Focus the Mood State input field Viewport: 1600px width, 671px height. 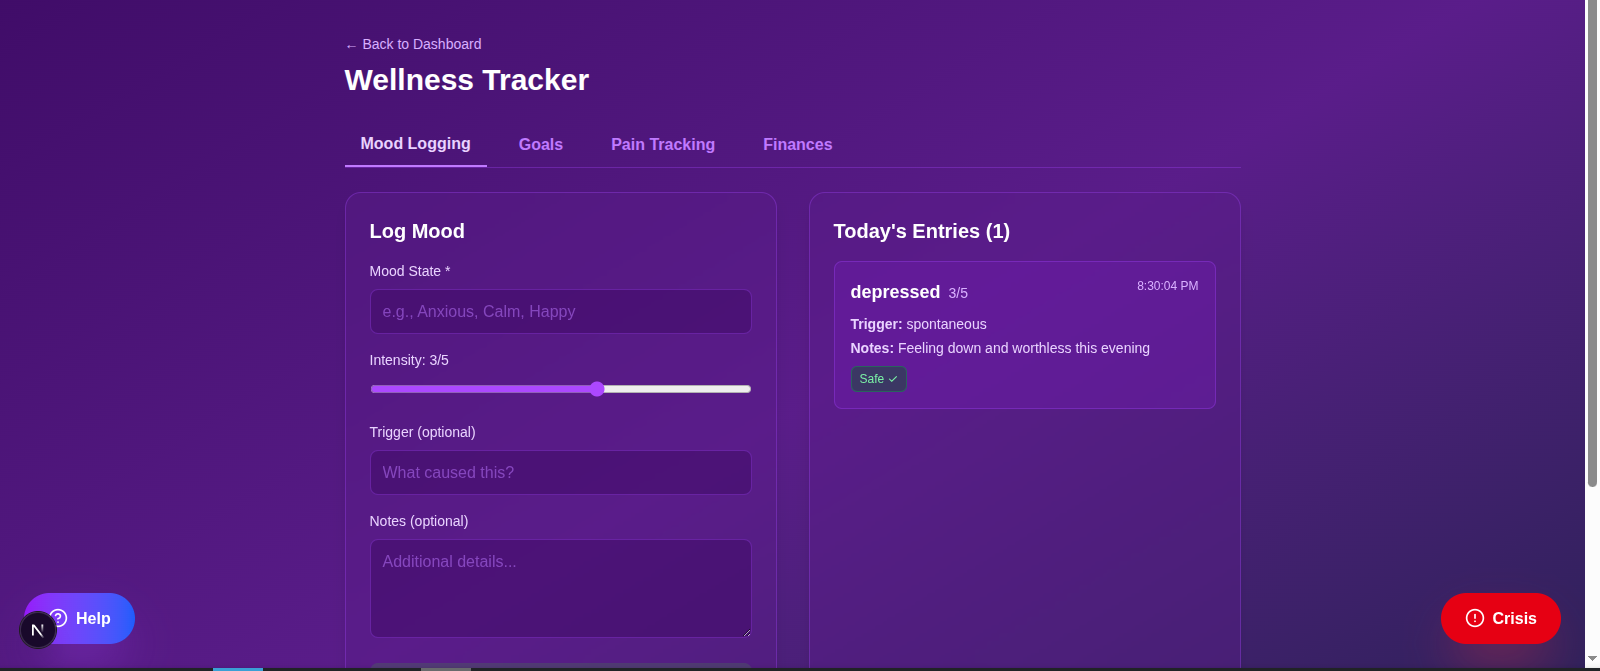(561, 312)
